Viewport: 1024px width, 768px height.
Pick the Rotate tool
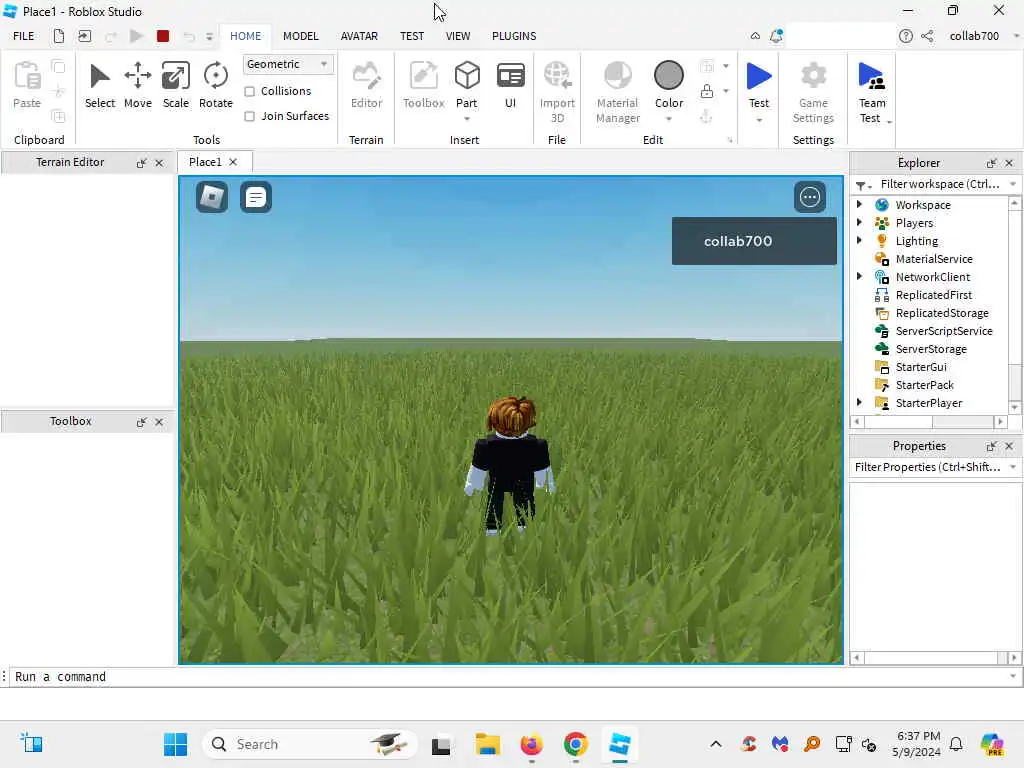point(216,85)
